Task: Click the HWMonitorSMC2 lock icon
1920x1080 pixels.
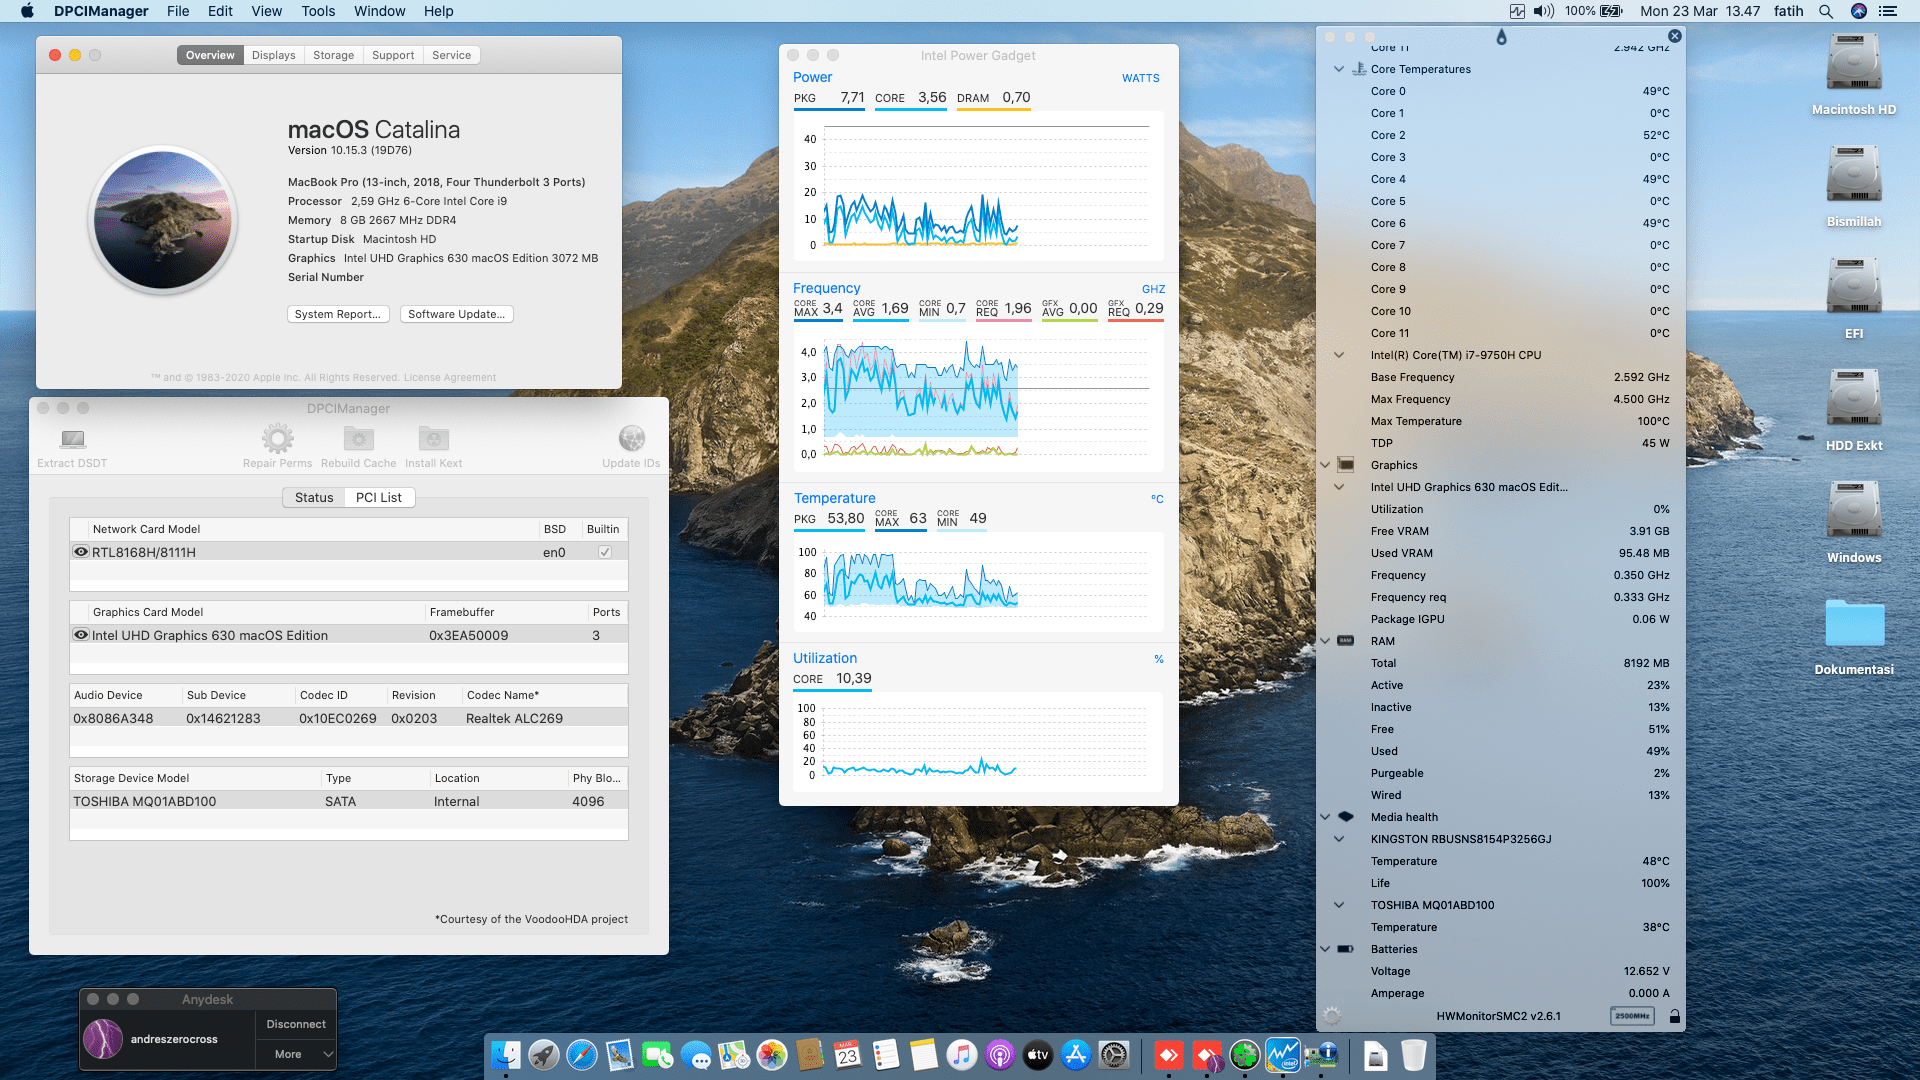Action: 1675,1016
